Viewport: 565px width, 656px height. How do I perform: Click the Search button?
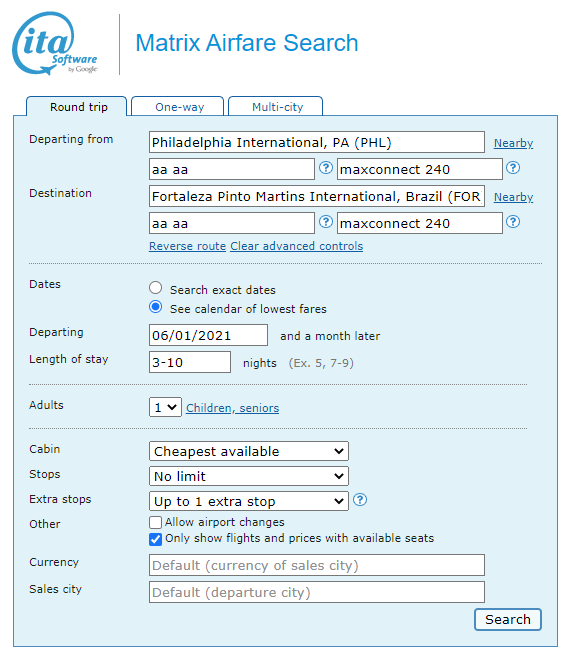coord(508,619)
